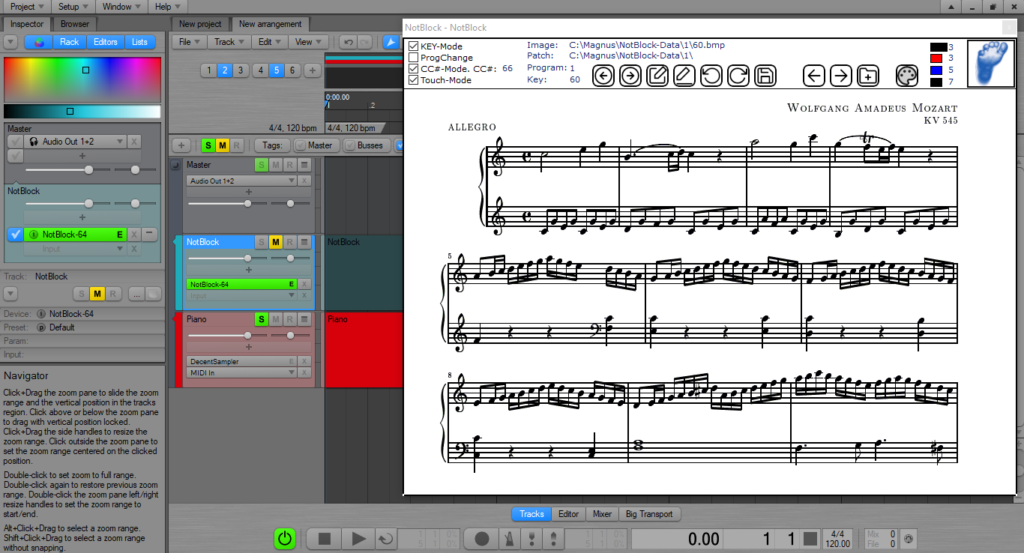Open the File dropdown in arrangement toolbar

point(189,42)
